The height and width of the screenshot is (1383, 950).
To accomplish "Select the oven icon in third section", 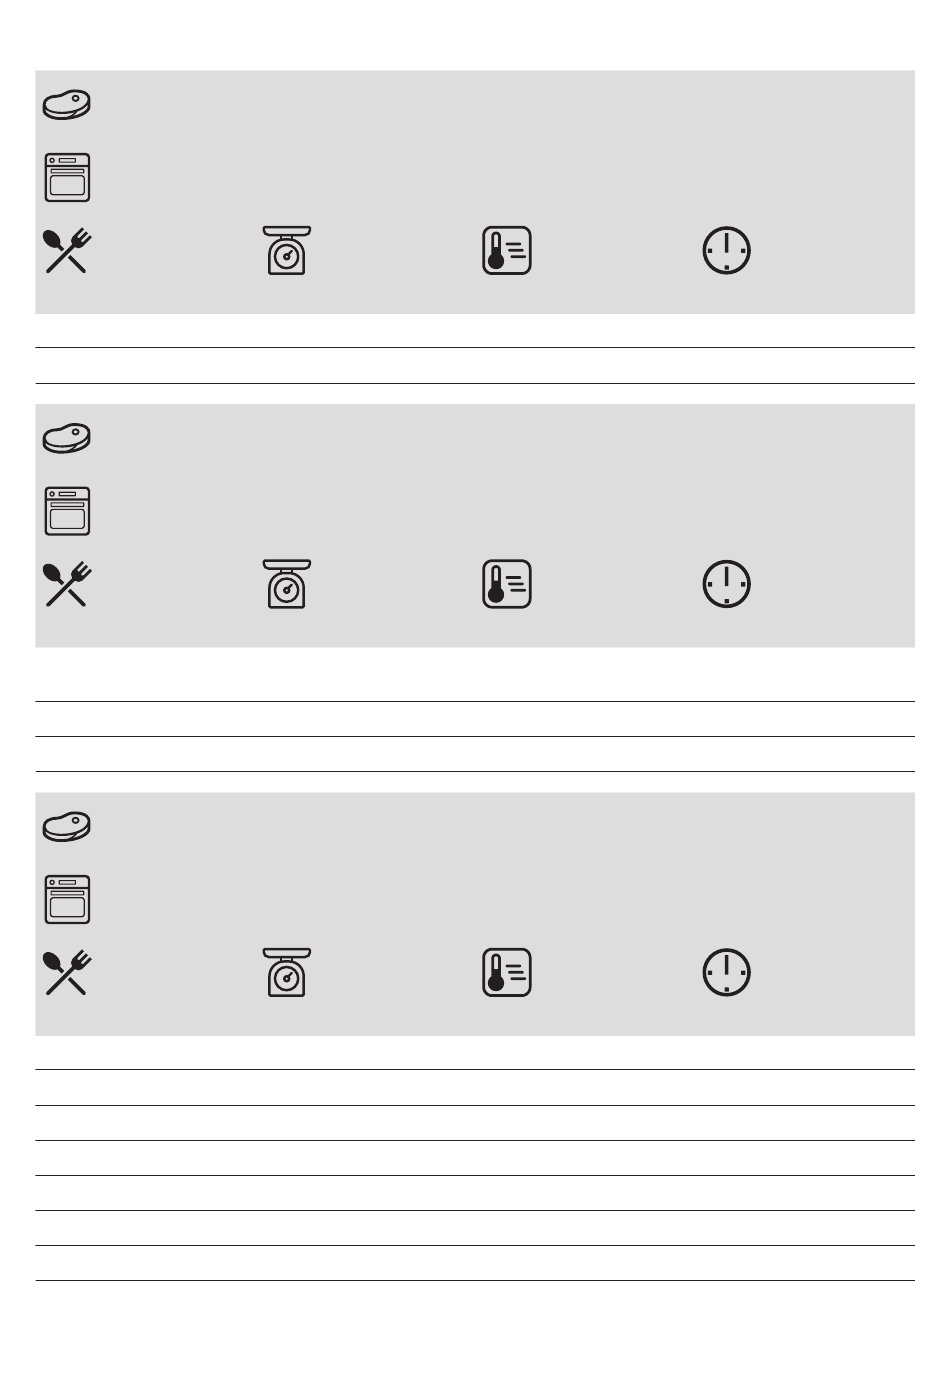I will pos(67,900).
